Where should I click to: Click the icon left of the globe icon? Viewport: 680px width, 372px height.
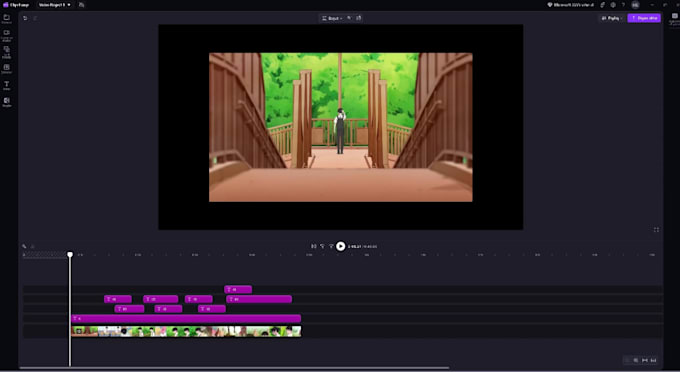(x=603, y=5)
